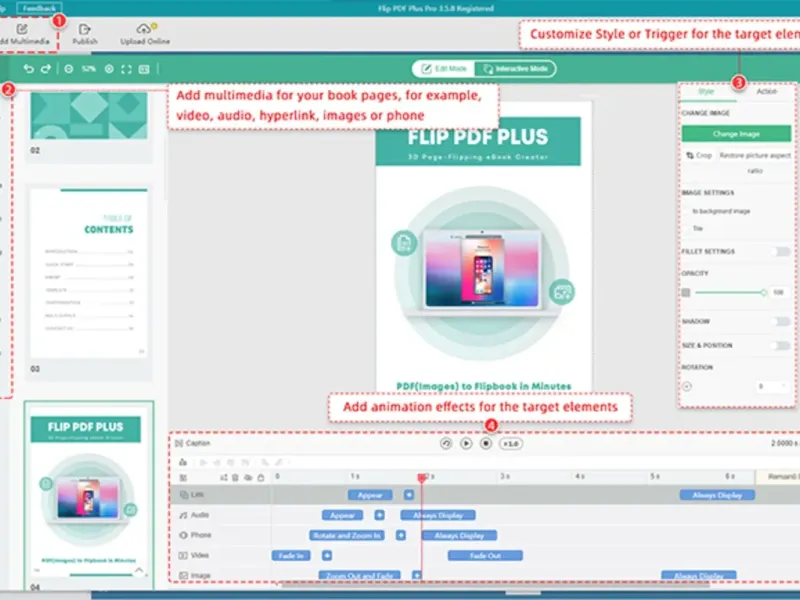Viewport: 800px width, 600px height.
Task: Click the Appear block on Audio row
Action: click(x=342, y=515)
